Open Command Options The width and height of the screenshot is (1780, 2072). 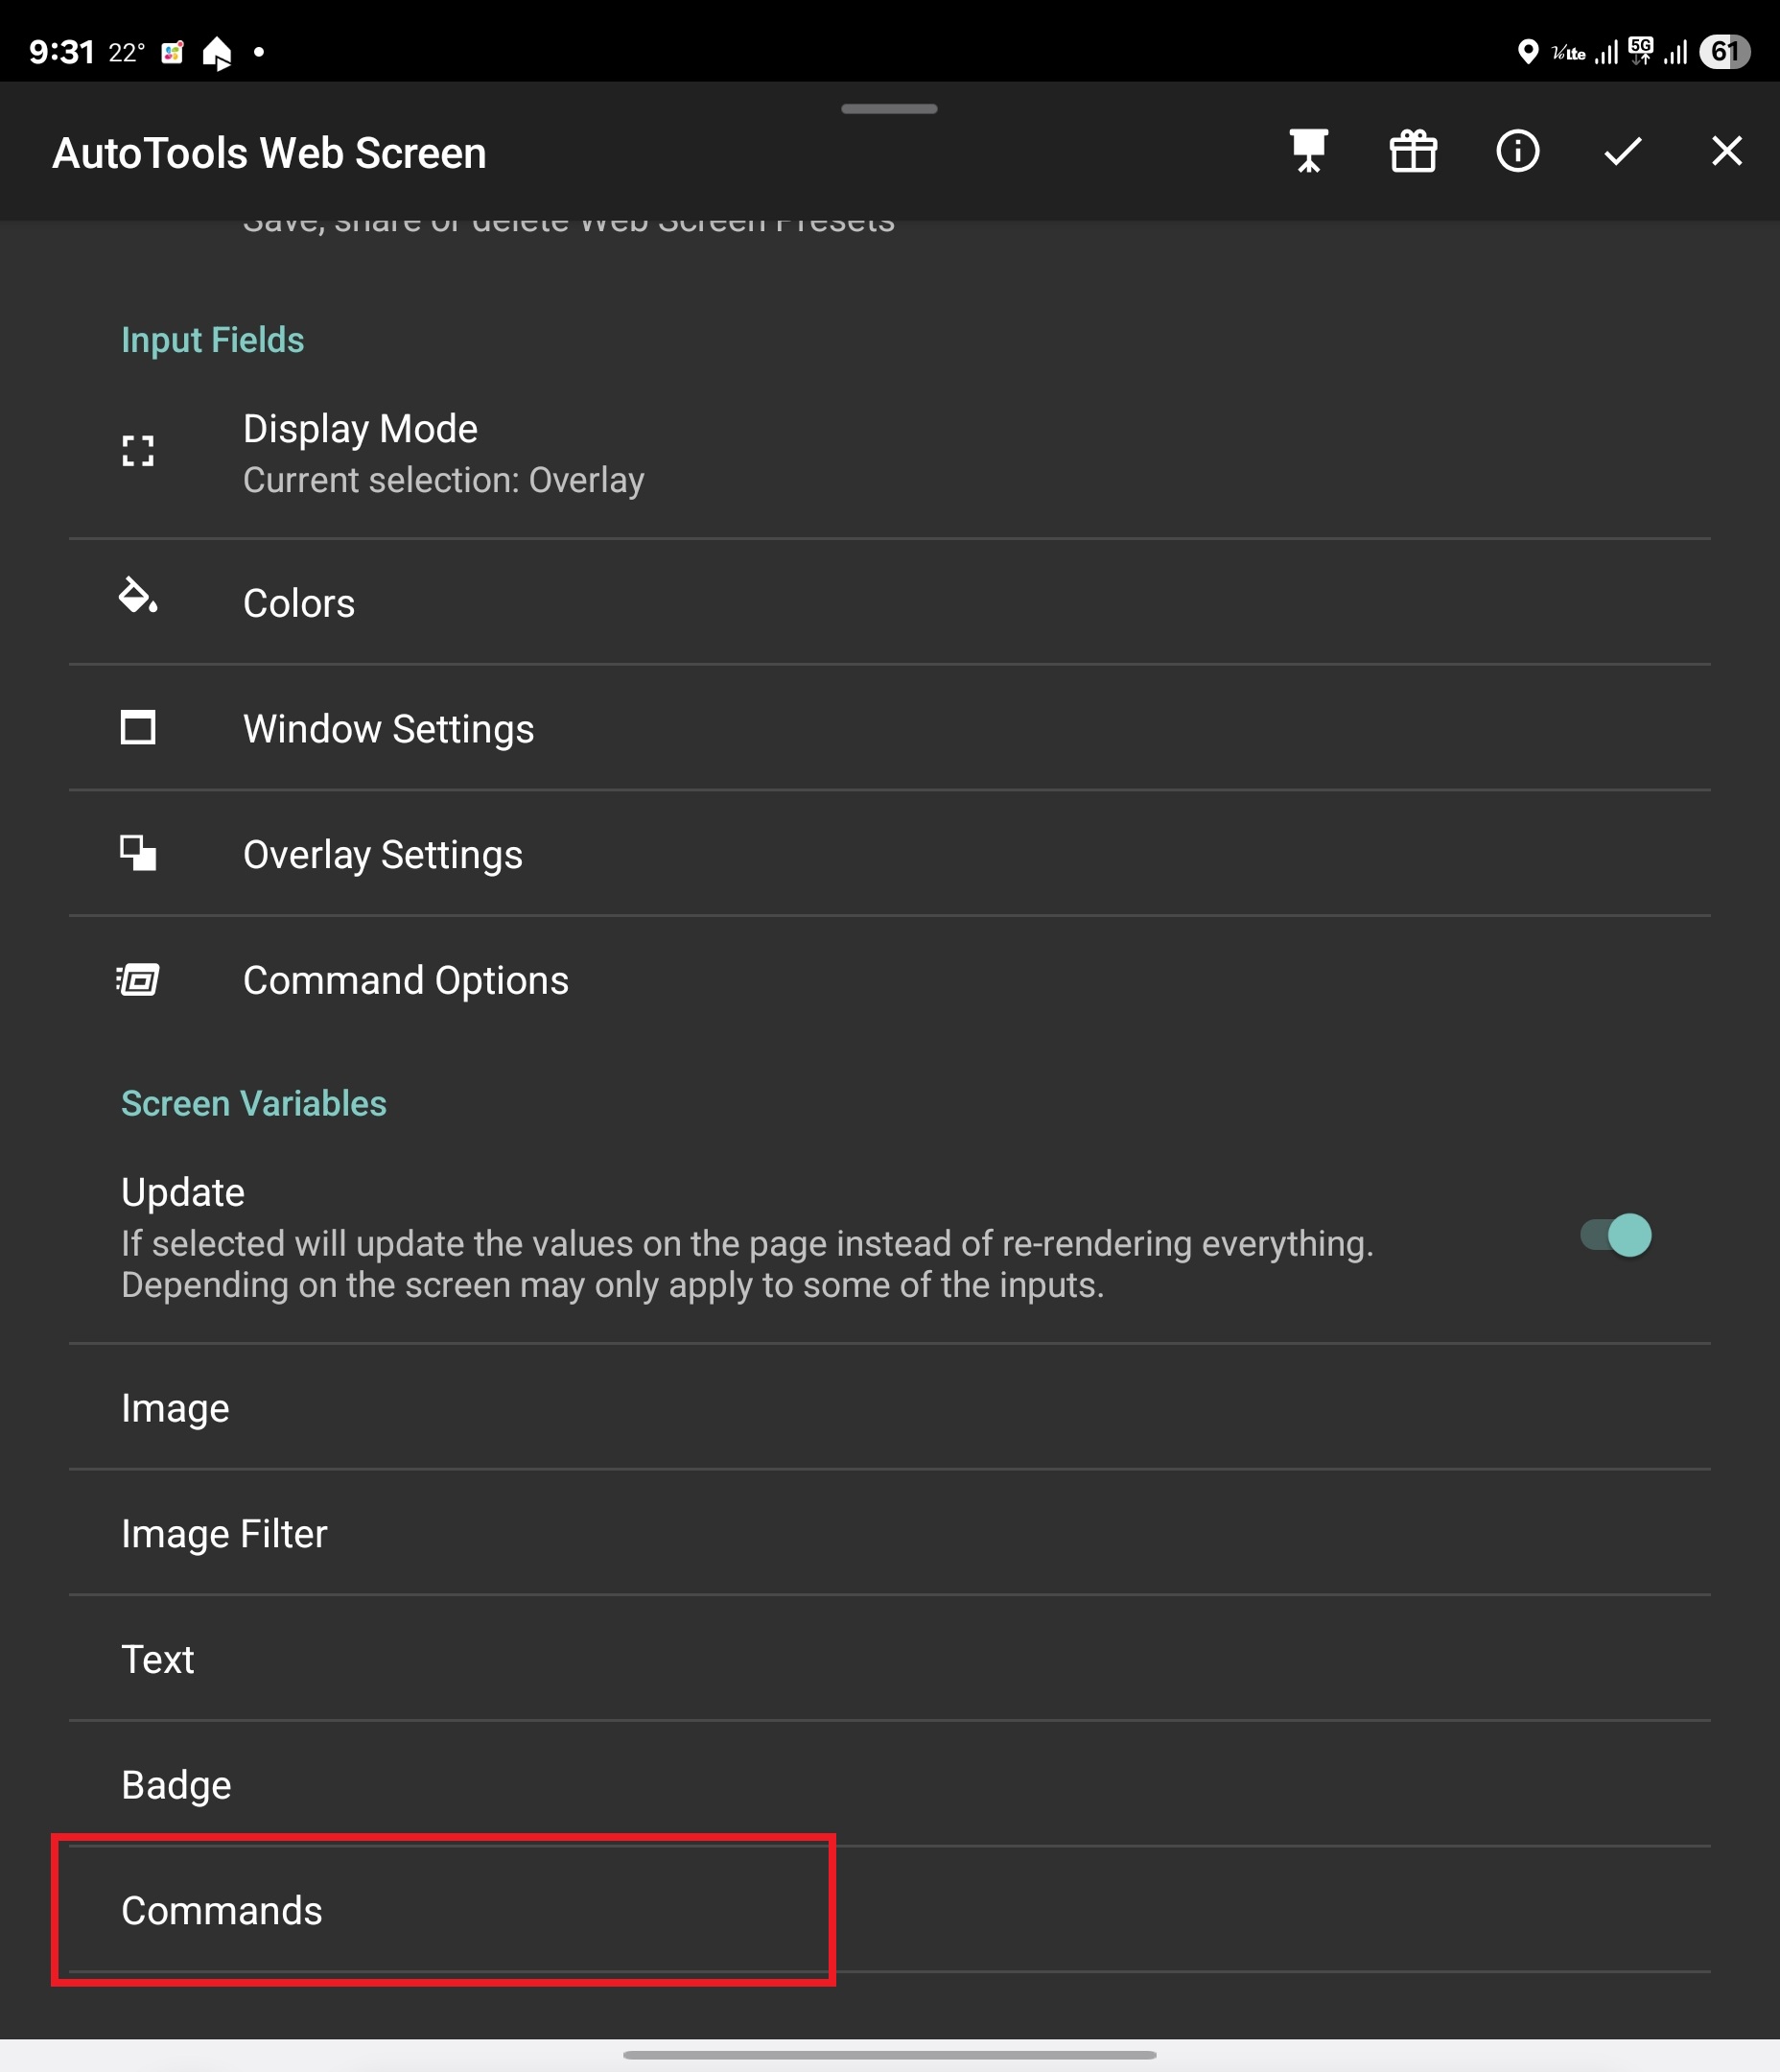coord(889,981)
